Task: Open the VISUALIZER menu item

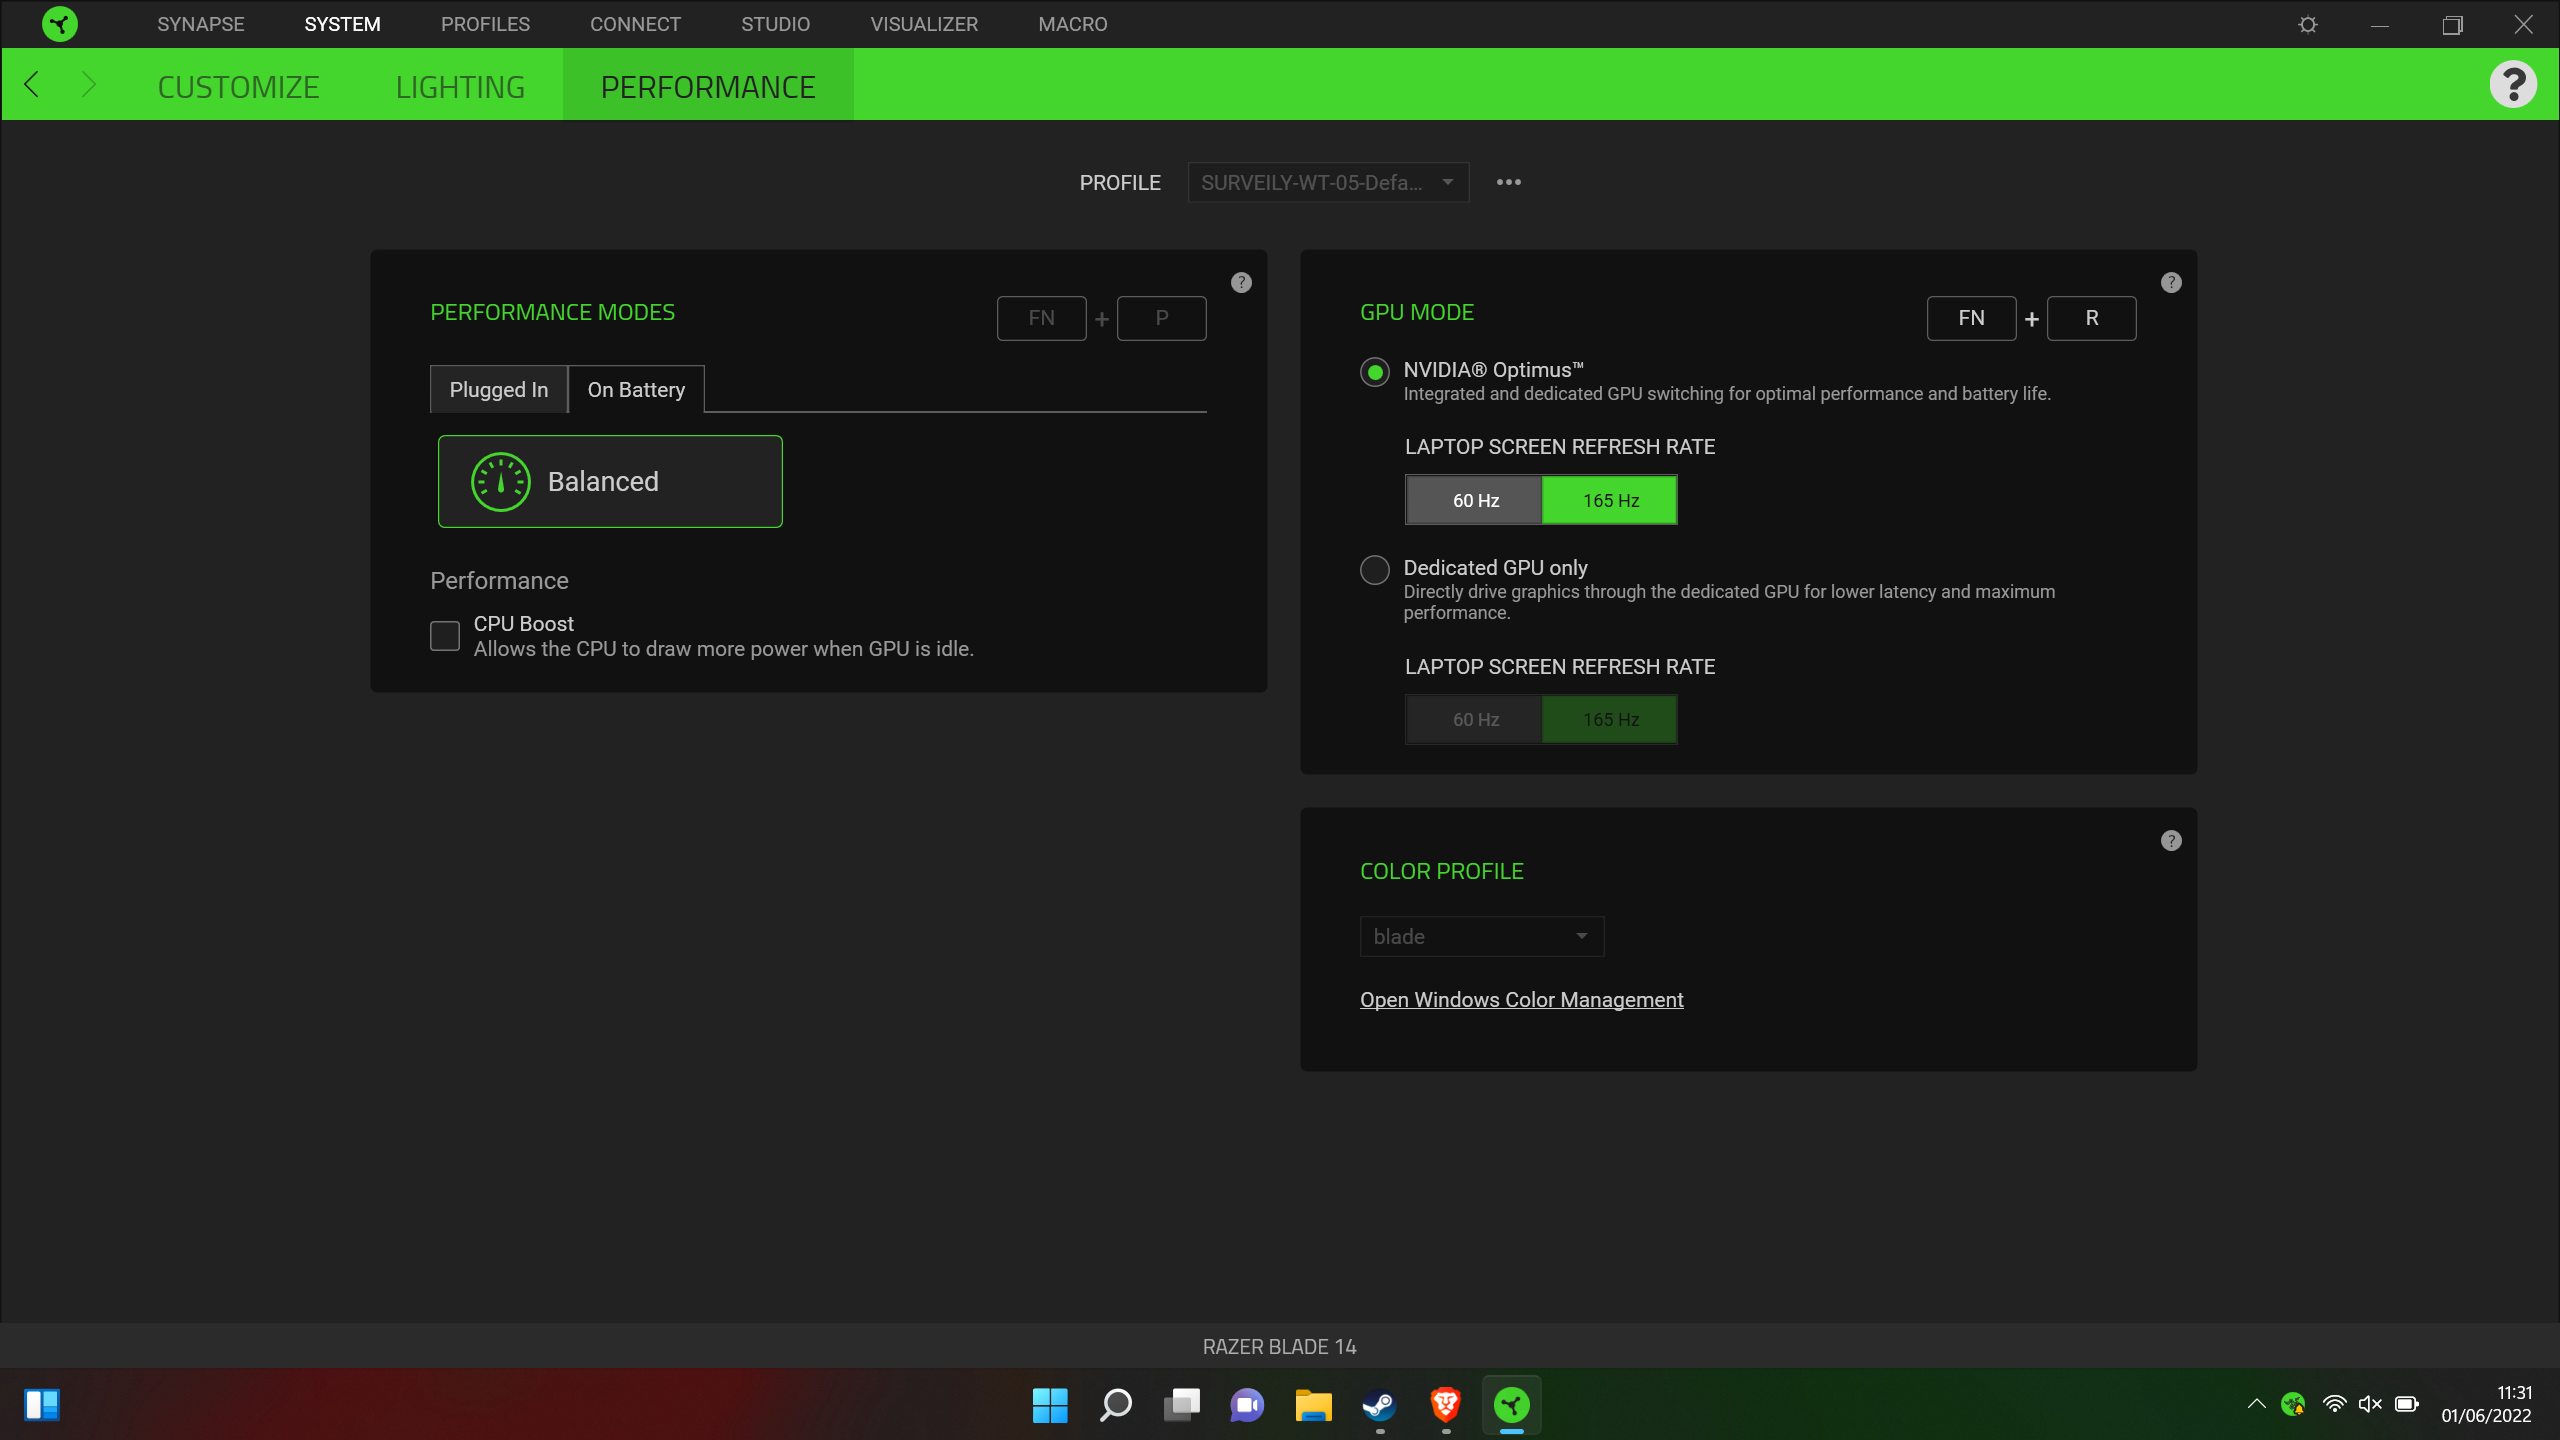Action: click(x=924, y=23)
